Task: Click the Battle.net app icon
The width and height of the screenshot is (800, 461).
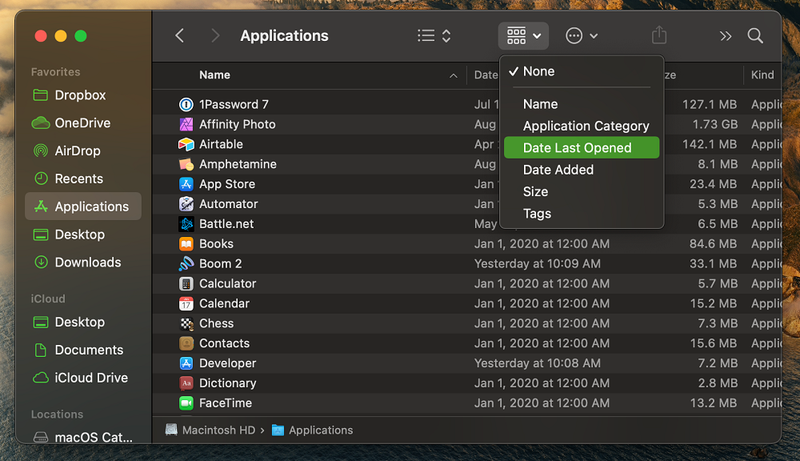Action: [x=186, y=224]
